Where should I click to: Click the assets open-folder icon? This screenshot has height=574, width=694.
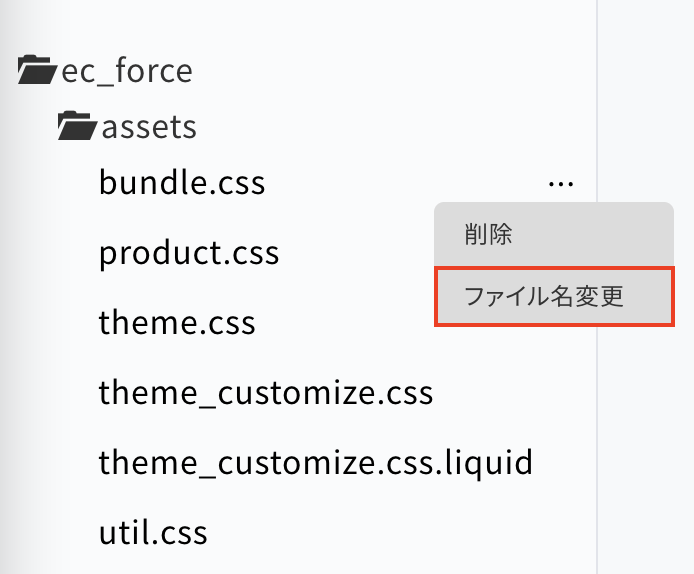point(77,126)
